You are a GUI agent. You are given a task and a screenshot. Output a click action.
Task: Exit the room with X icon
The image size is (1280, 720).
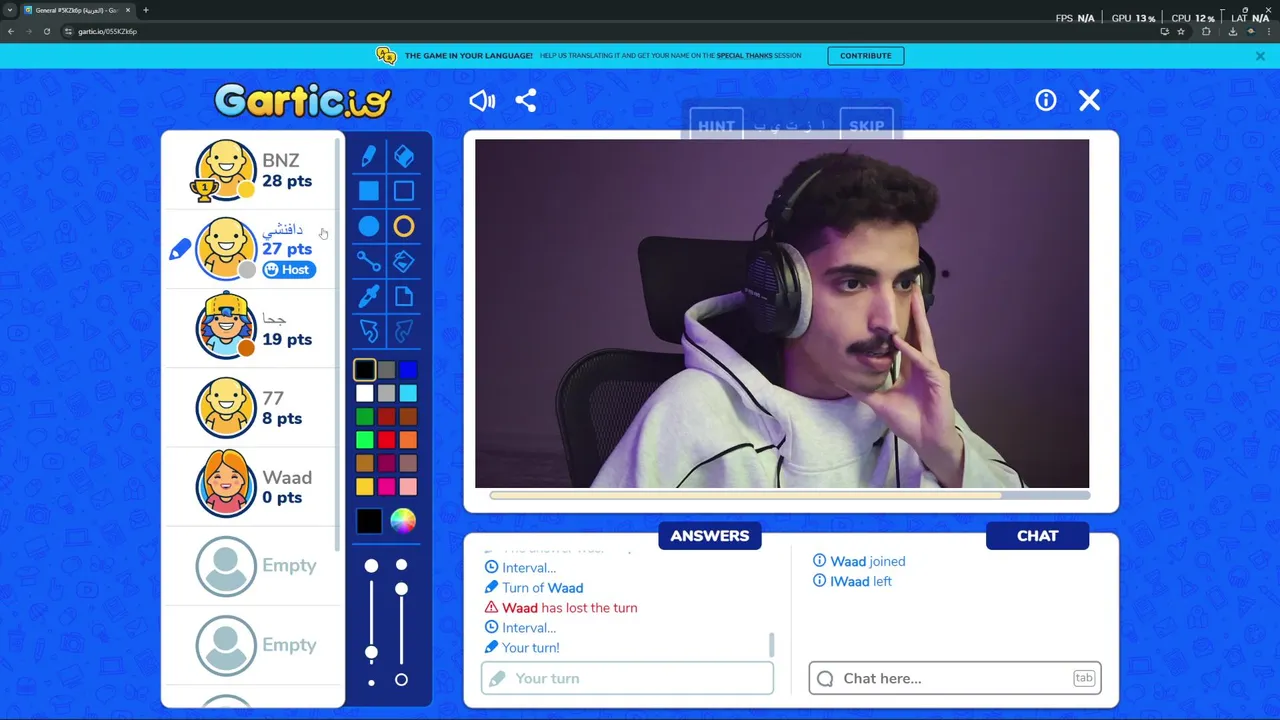[1090, 100]
